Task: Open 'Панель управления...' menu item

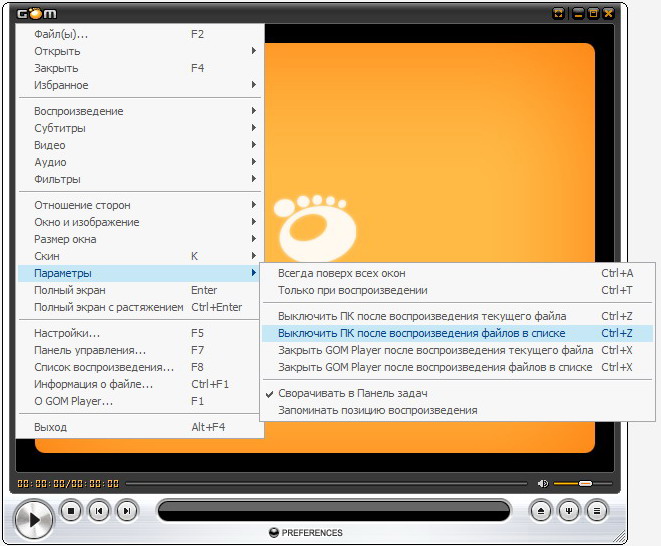Action: point(139,350)
